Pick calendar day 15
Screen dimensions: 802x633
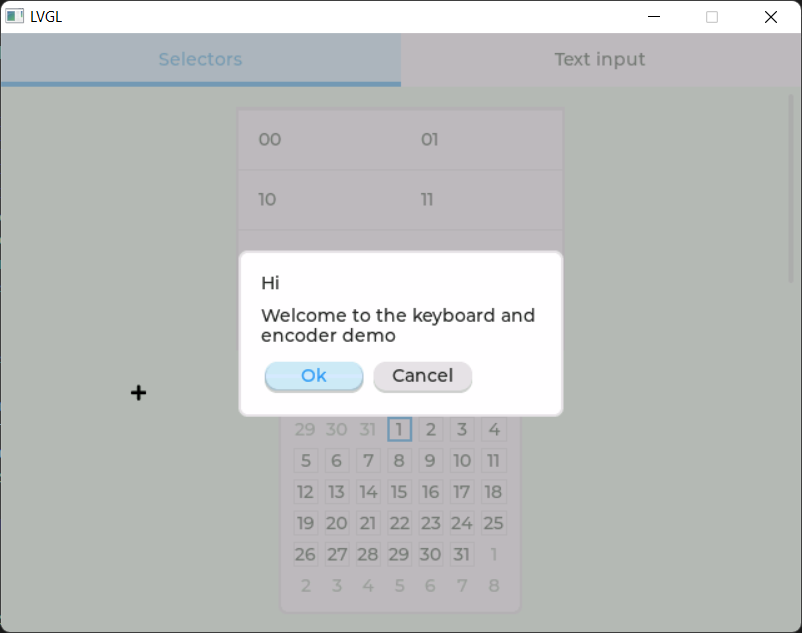click(x=399, y=492)
